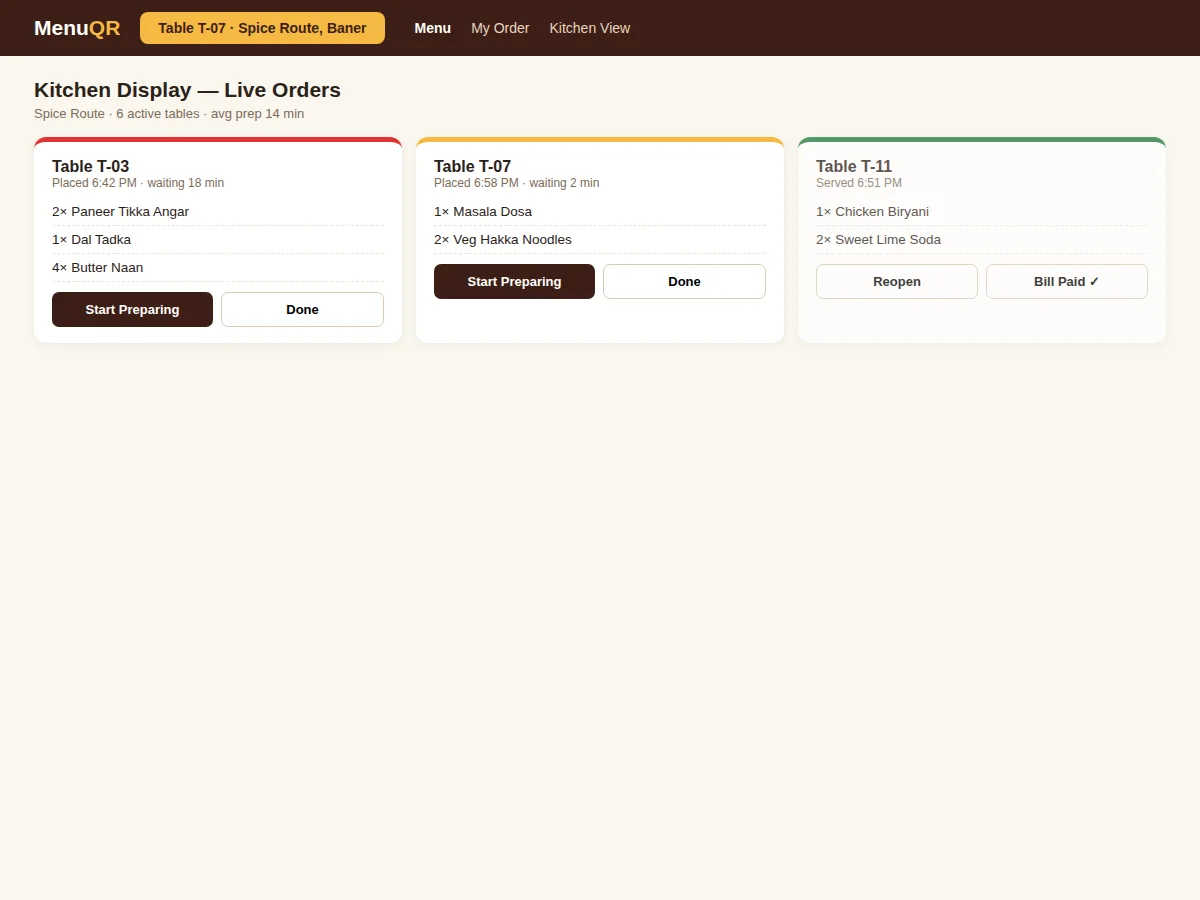
Task: Open the Table T-07 Spice Route badge
Action: click(262, 28)
